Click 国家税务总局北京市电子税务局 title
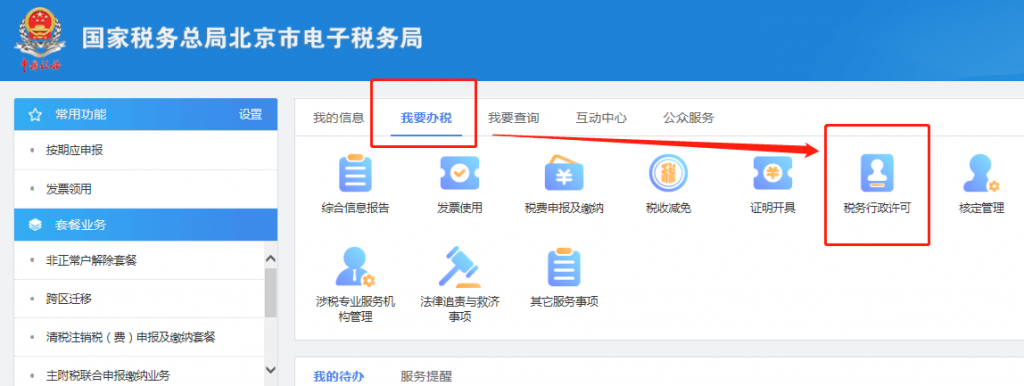 click(x=252, y=39)
